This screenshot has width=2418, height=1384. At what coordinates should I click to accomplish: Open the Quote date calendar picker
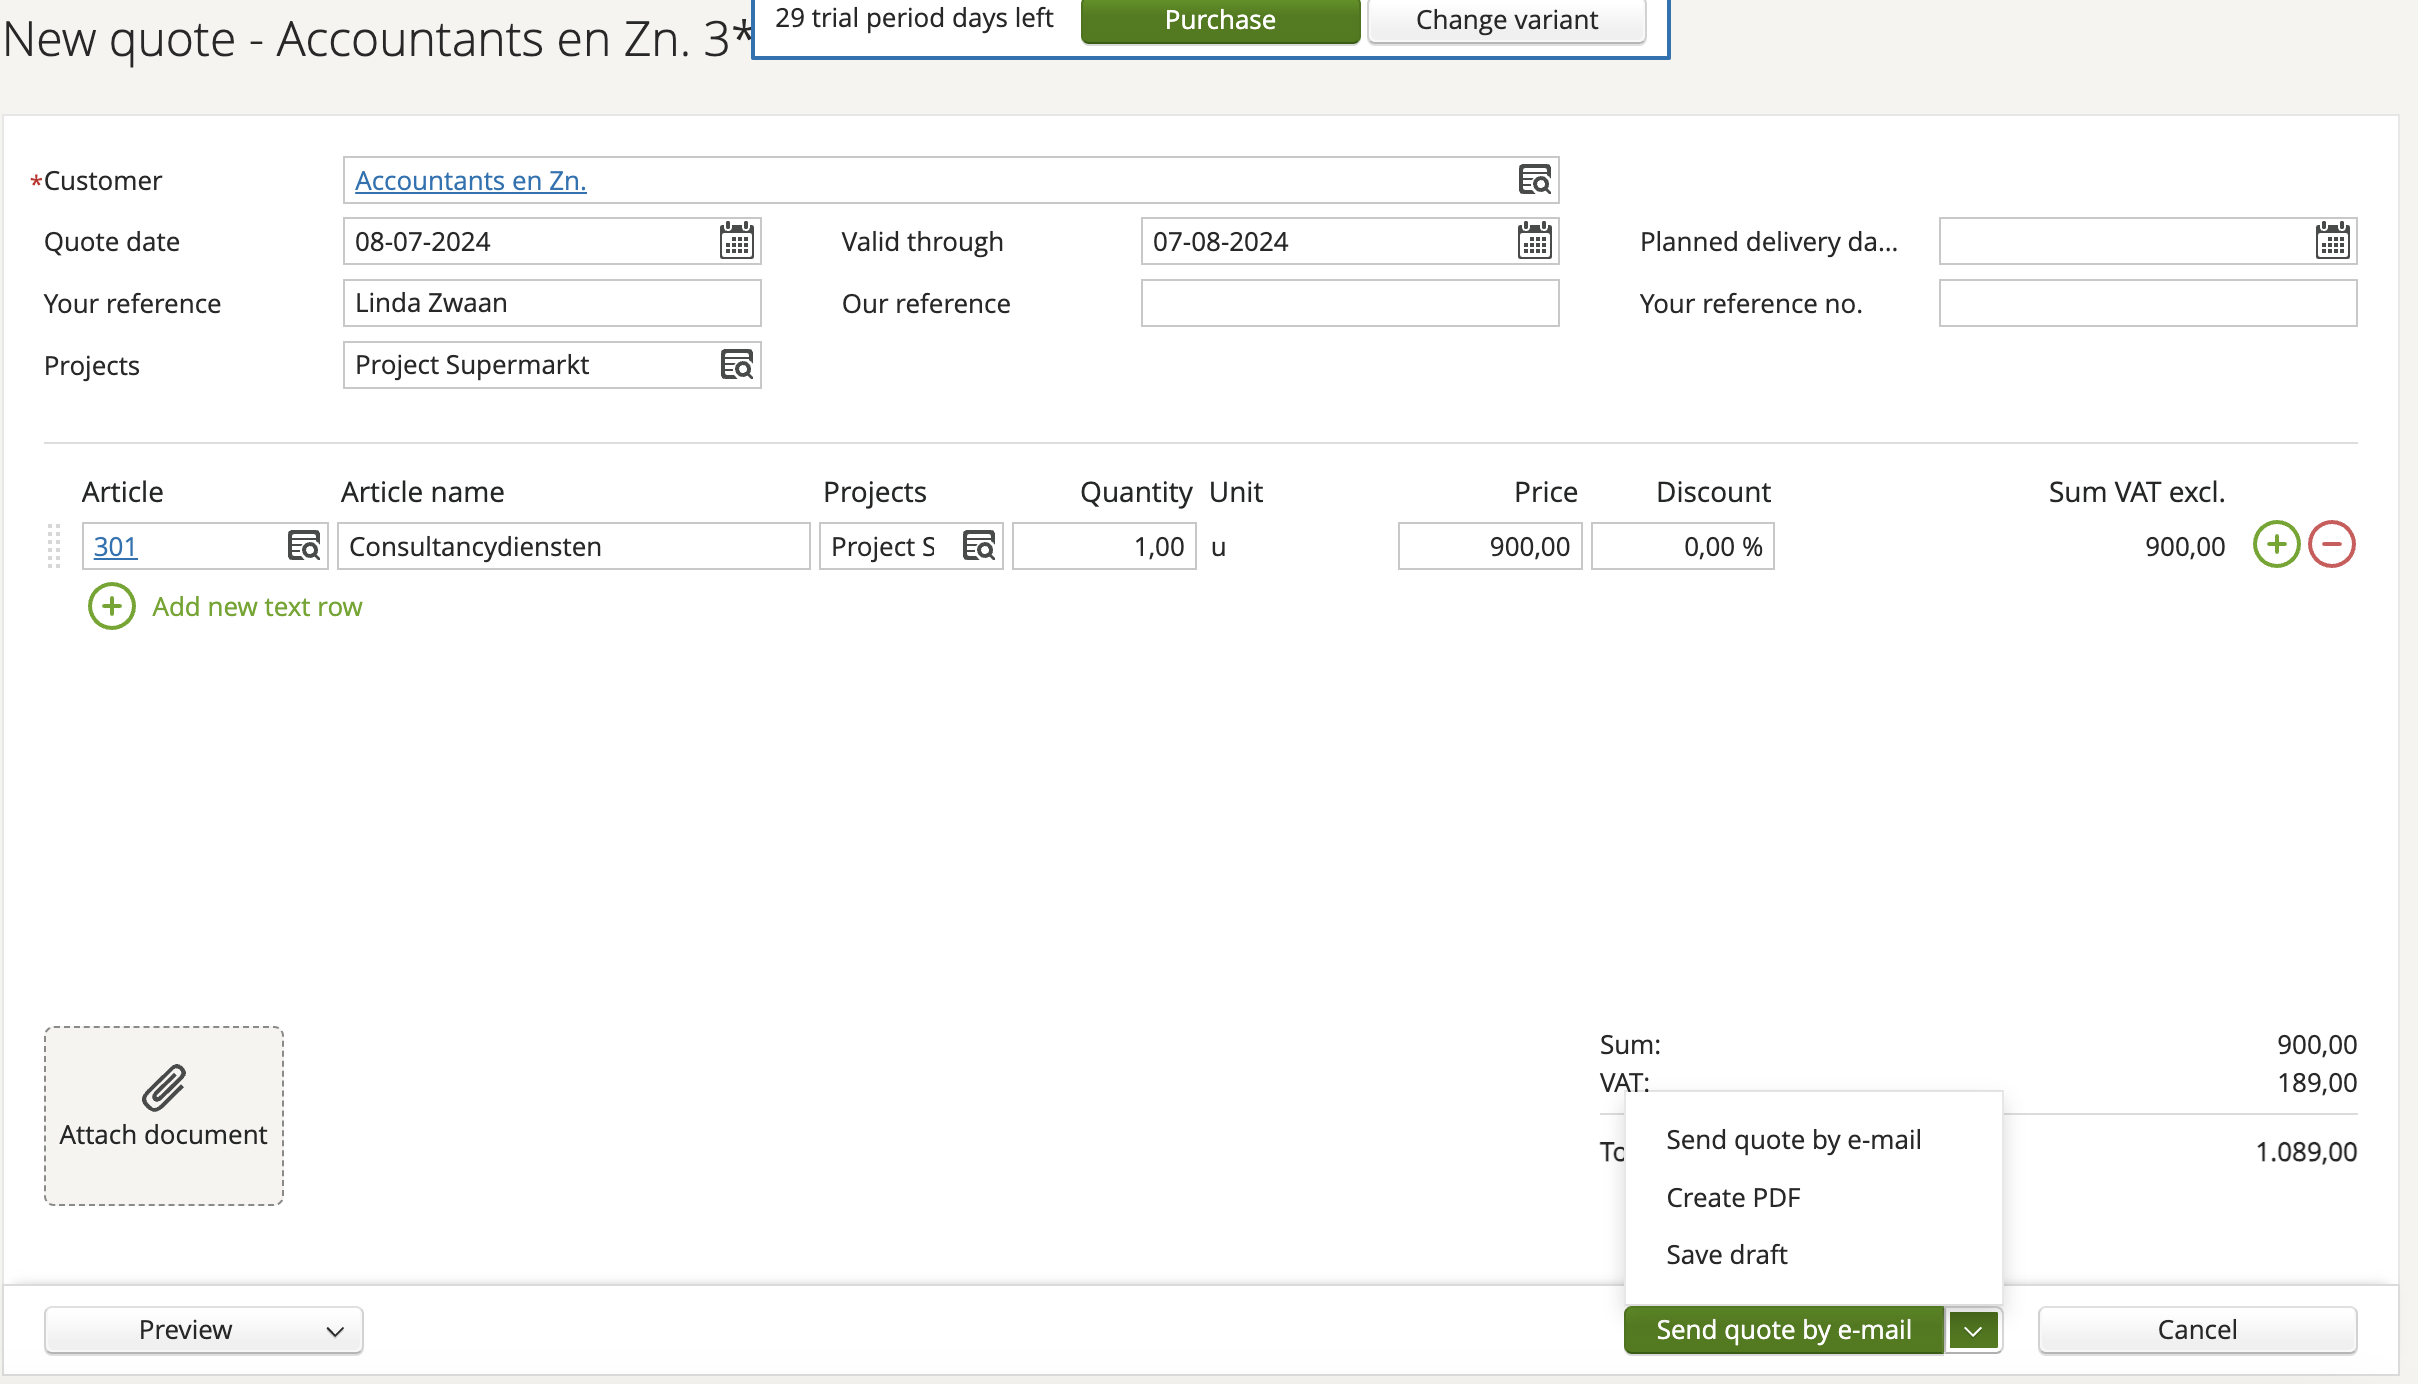pos(737,241)
